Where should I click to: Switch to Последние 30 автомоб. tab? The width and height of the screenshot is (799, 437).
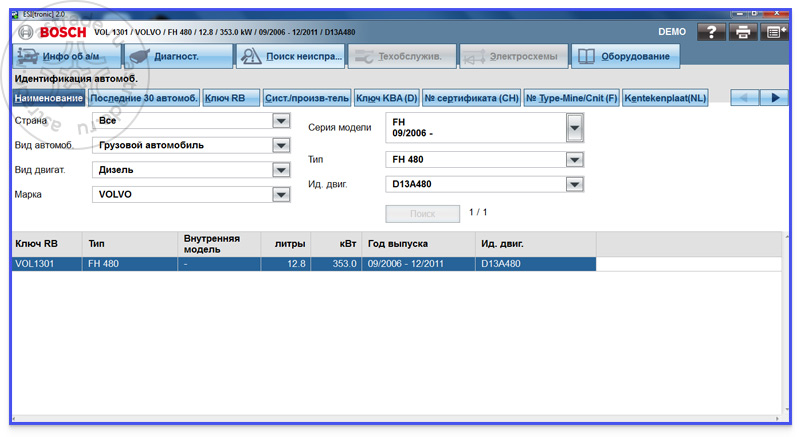(x=144, y=98)
